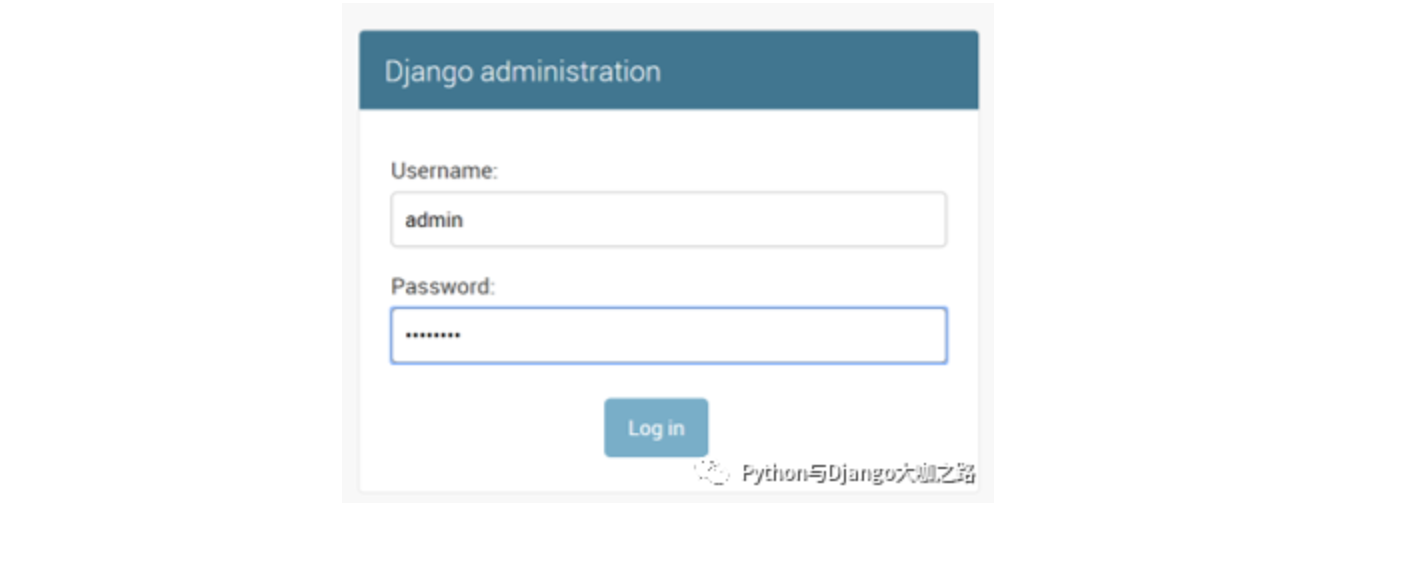This screenshot has width=1415, height=565.
Task: Place cursor after the last password dot
Action: (x=462, y=336)
